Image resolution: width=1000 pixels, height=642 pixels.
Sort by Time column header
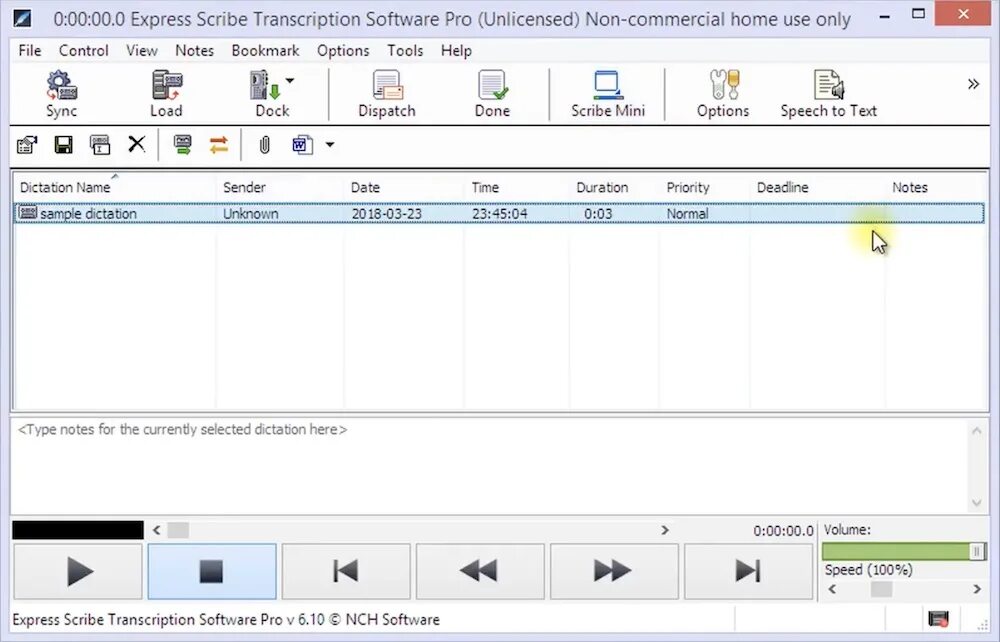point(517,187)
